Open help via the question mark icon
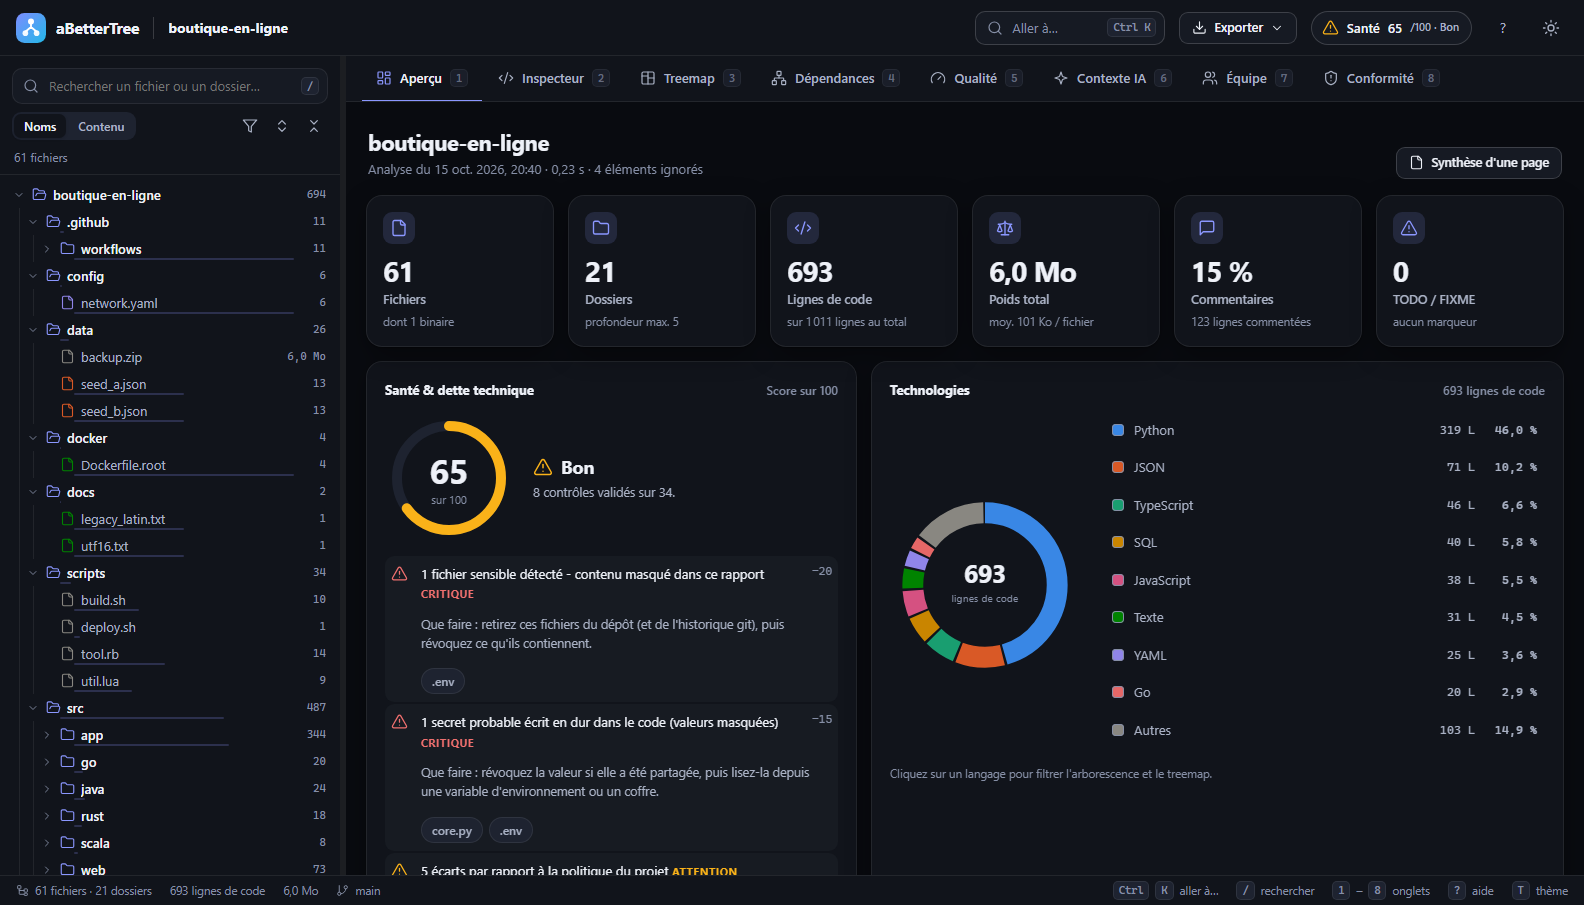The image size is (1584, 905). pos(1502,28)
